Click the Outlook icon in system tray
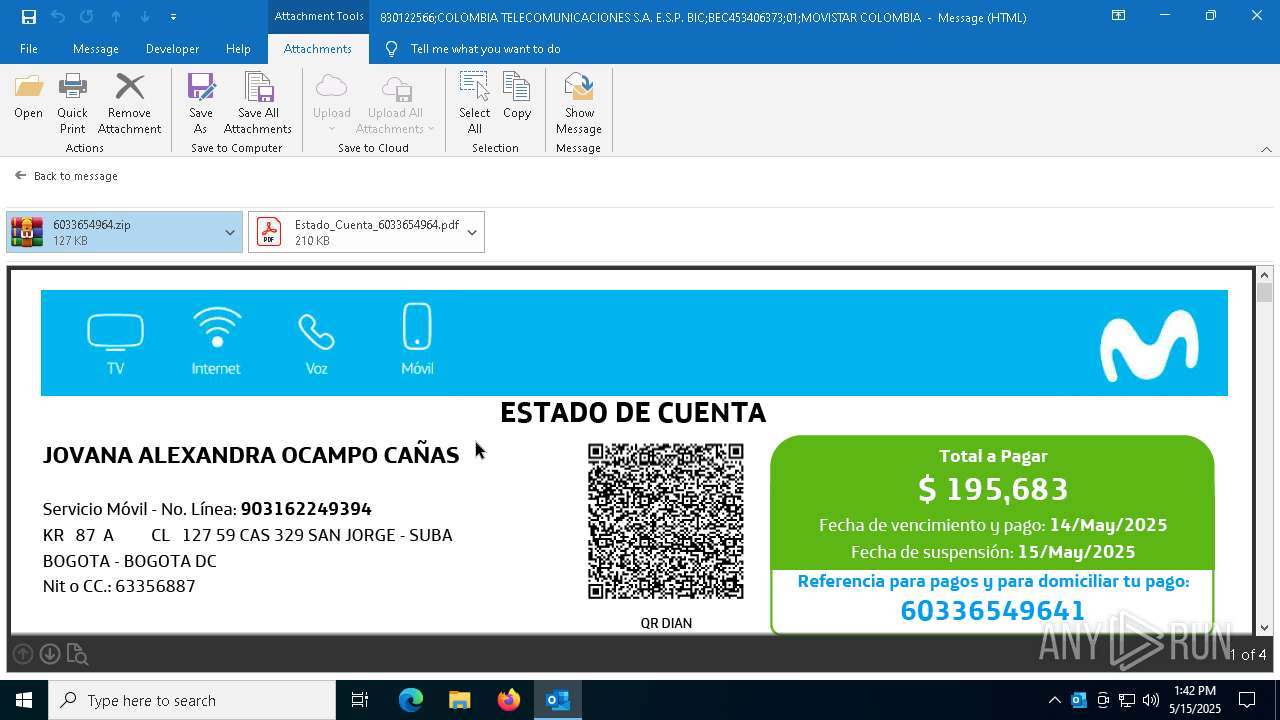 point(1079,700)
